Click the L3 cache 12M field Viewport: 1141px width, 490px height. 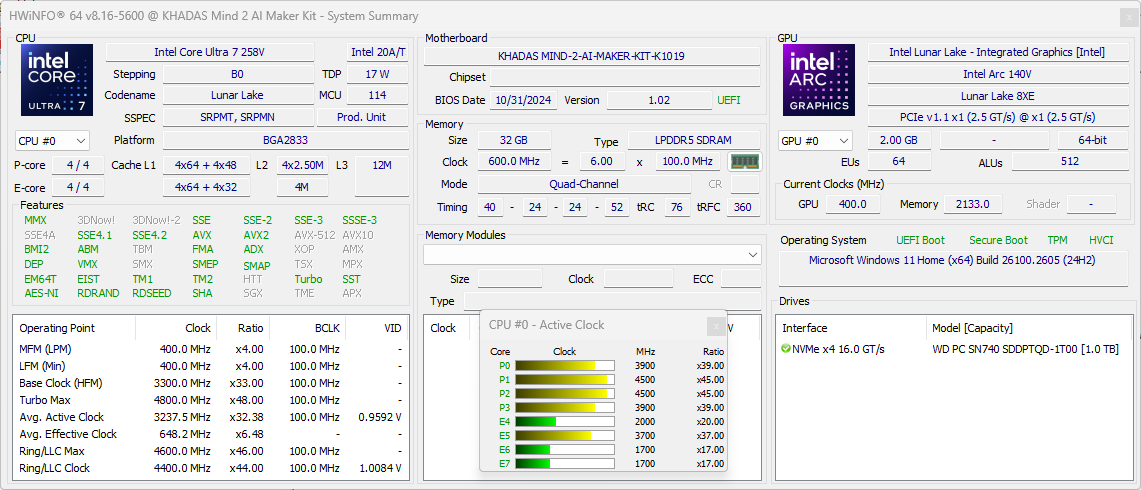[x=382, y=176]
